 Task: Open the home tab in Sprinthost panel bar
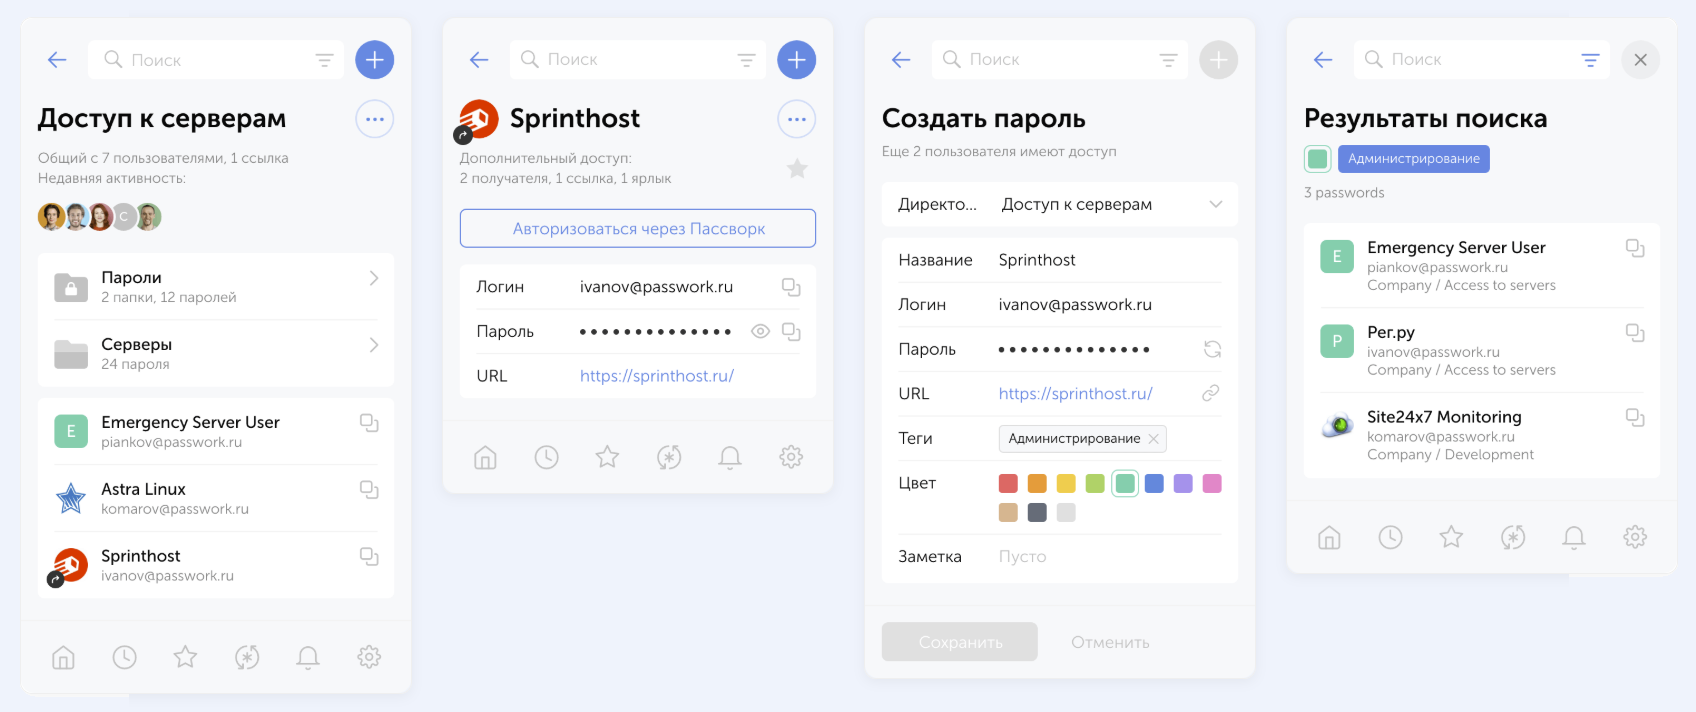coord(485,457)
